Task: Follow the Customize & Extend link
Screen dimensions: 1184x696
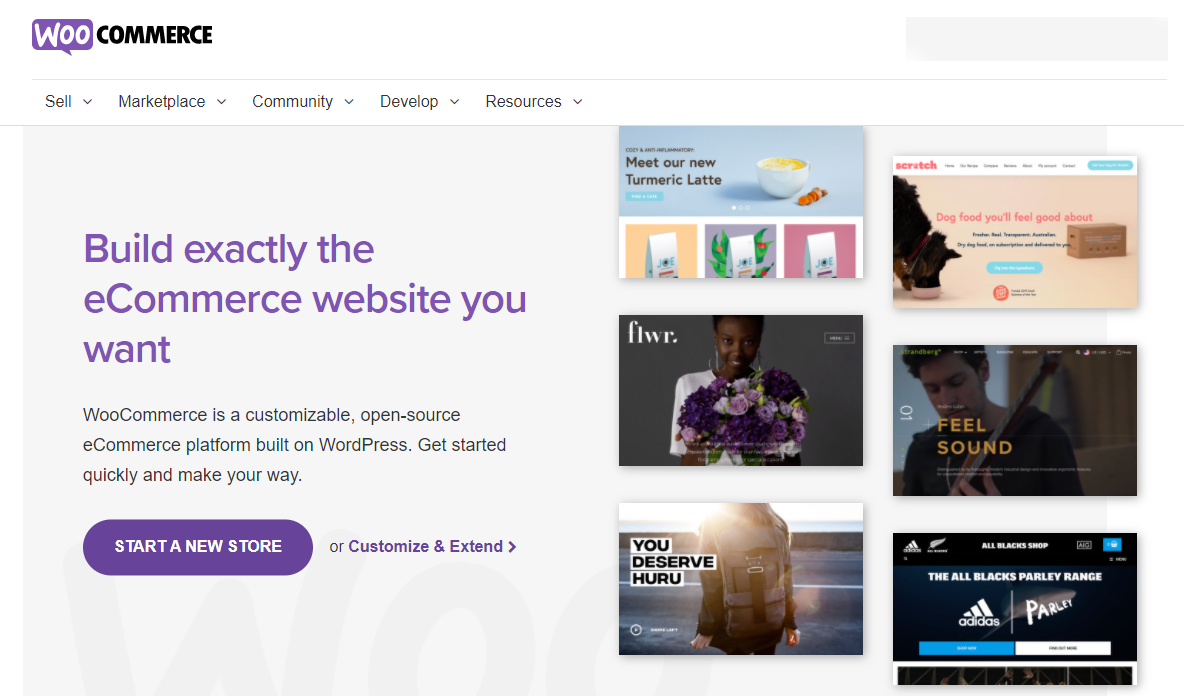Action: coord(432,547)
